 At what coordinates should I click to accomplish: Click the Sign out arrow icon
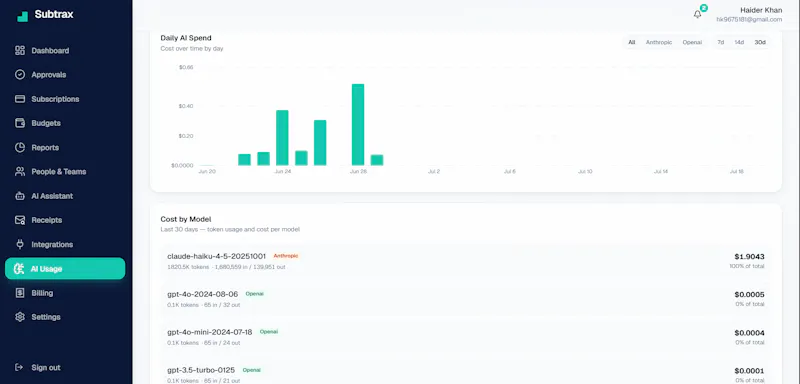pos(19,367)
